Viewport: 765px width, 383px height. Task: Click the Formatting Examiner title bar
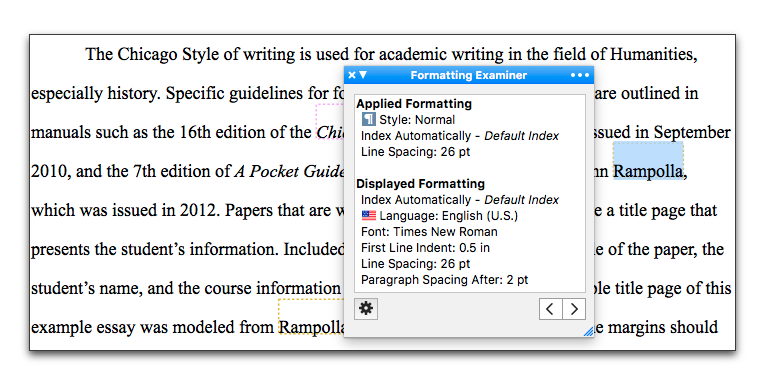coord(469,75)
